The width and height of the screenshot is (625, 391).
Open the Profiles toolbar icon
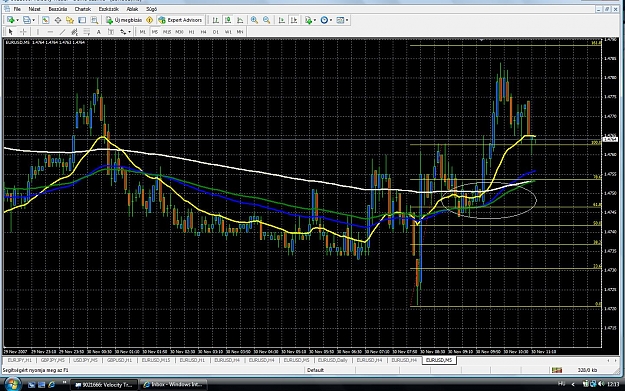[26, 20]
